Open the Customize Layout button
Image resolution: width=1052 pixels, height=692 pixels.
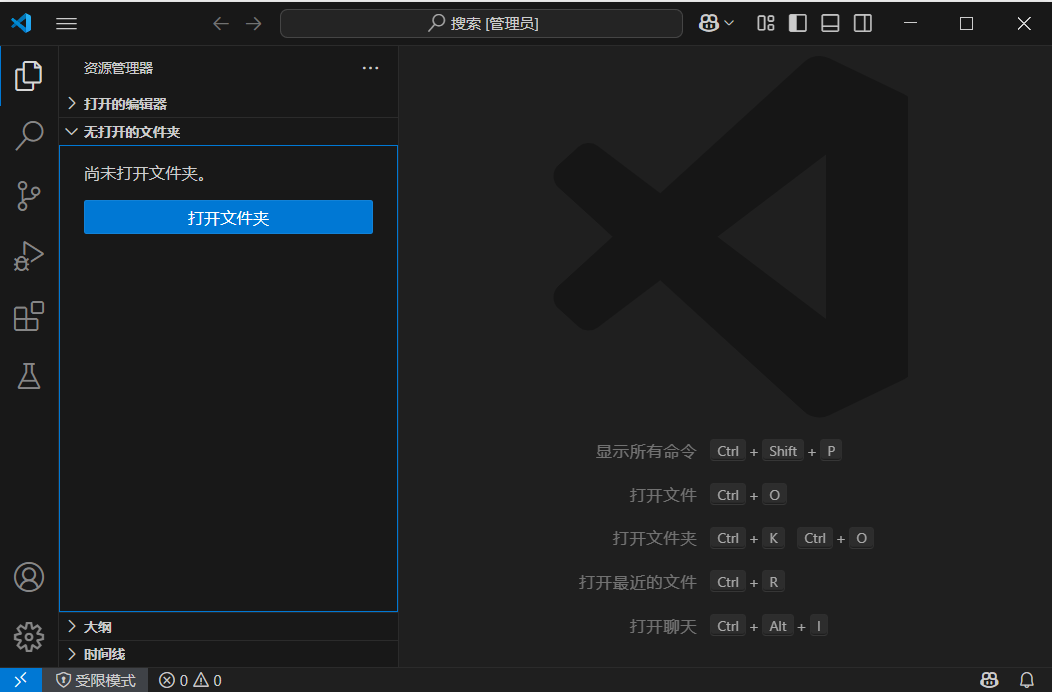click(x=766, y=23)
